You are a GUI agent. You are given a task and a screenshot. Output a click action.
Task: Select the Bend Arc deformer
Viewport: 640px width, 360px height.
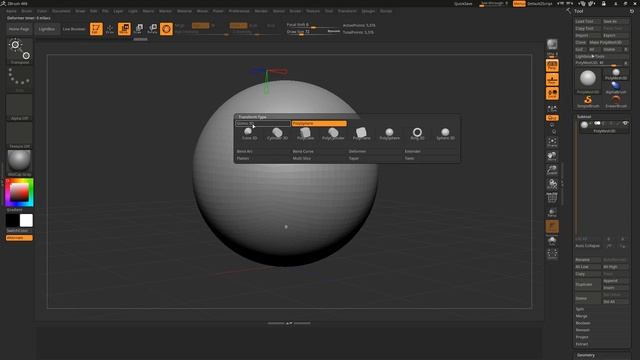pyautogui.click(x=263, y=151)
